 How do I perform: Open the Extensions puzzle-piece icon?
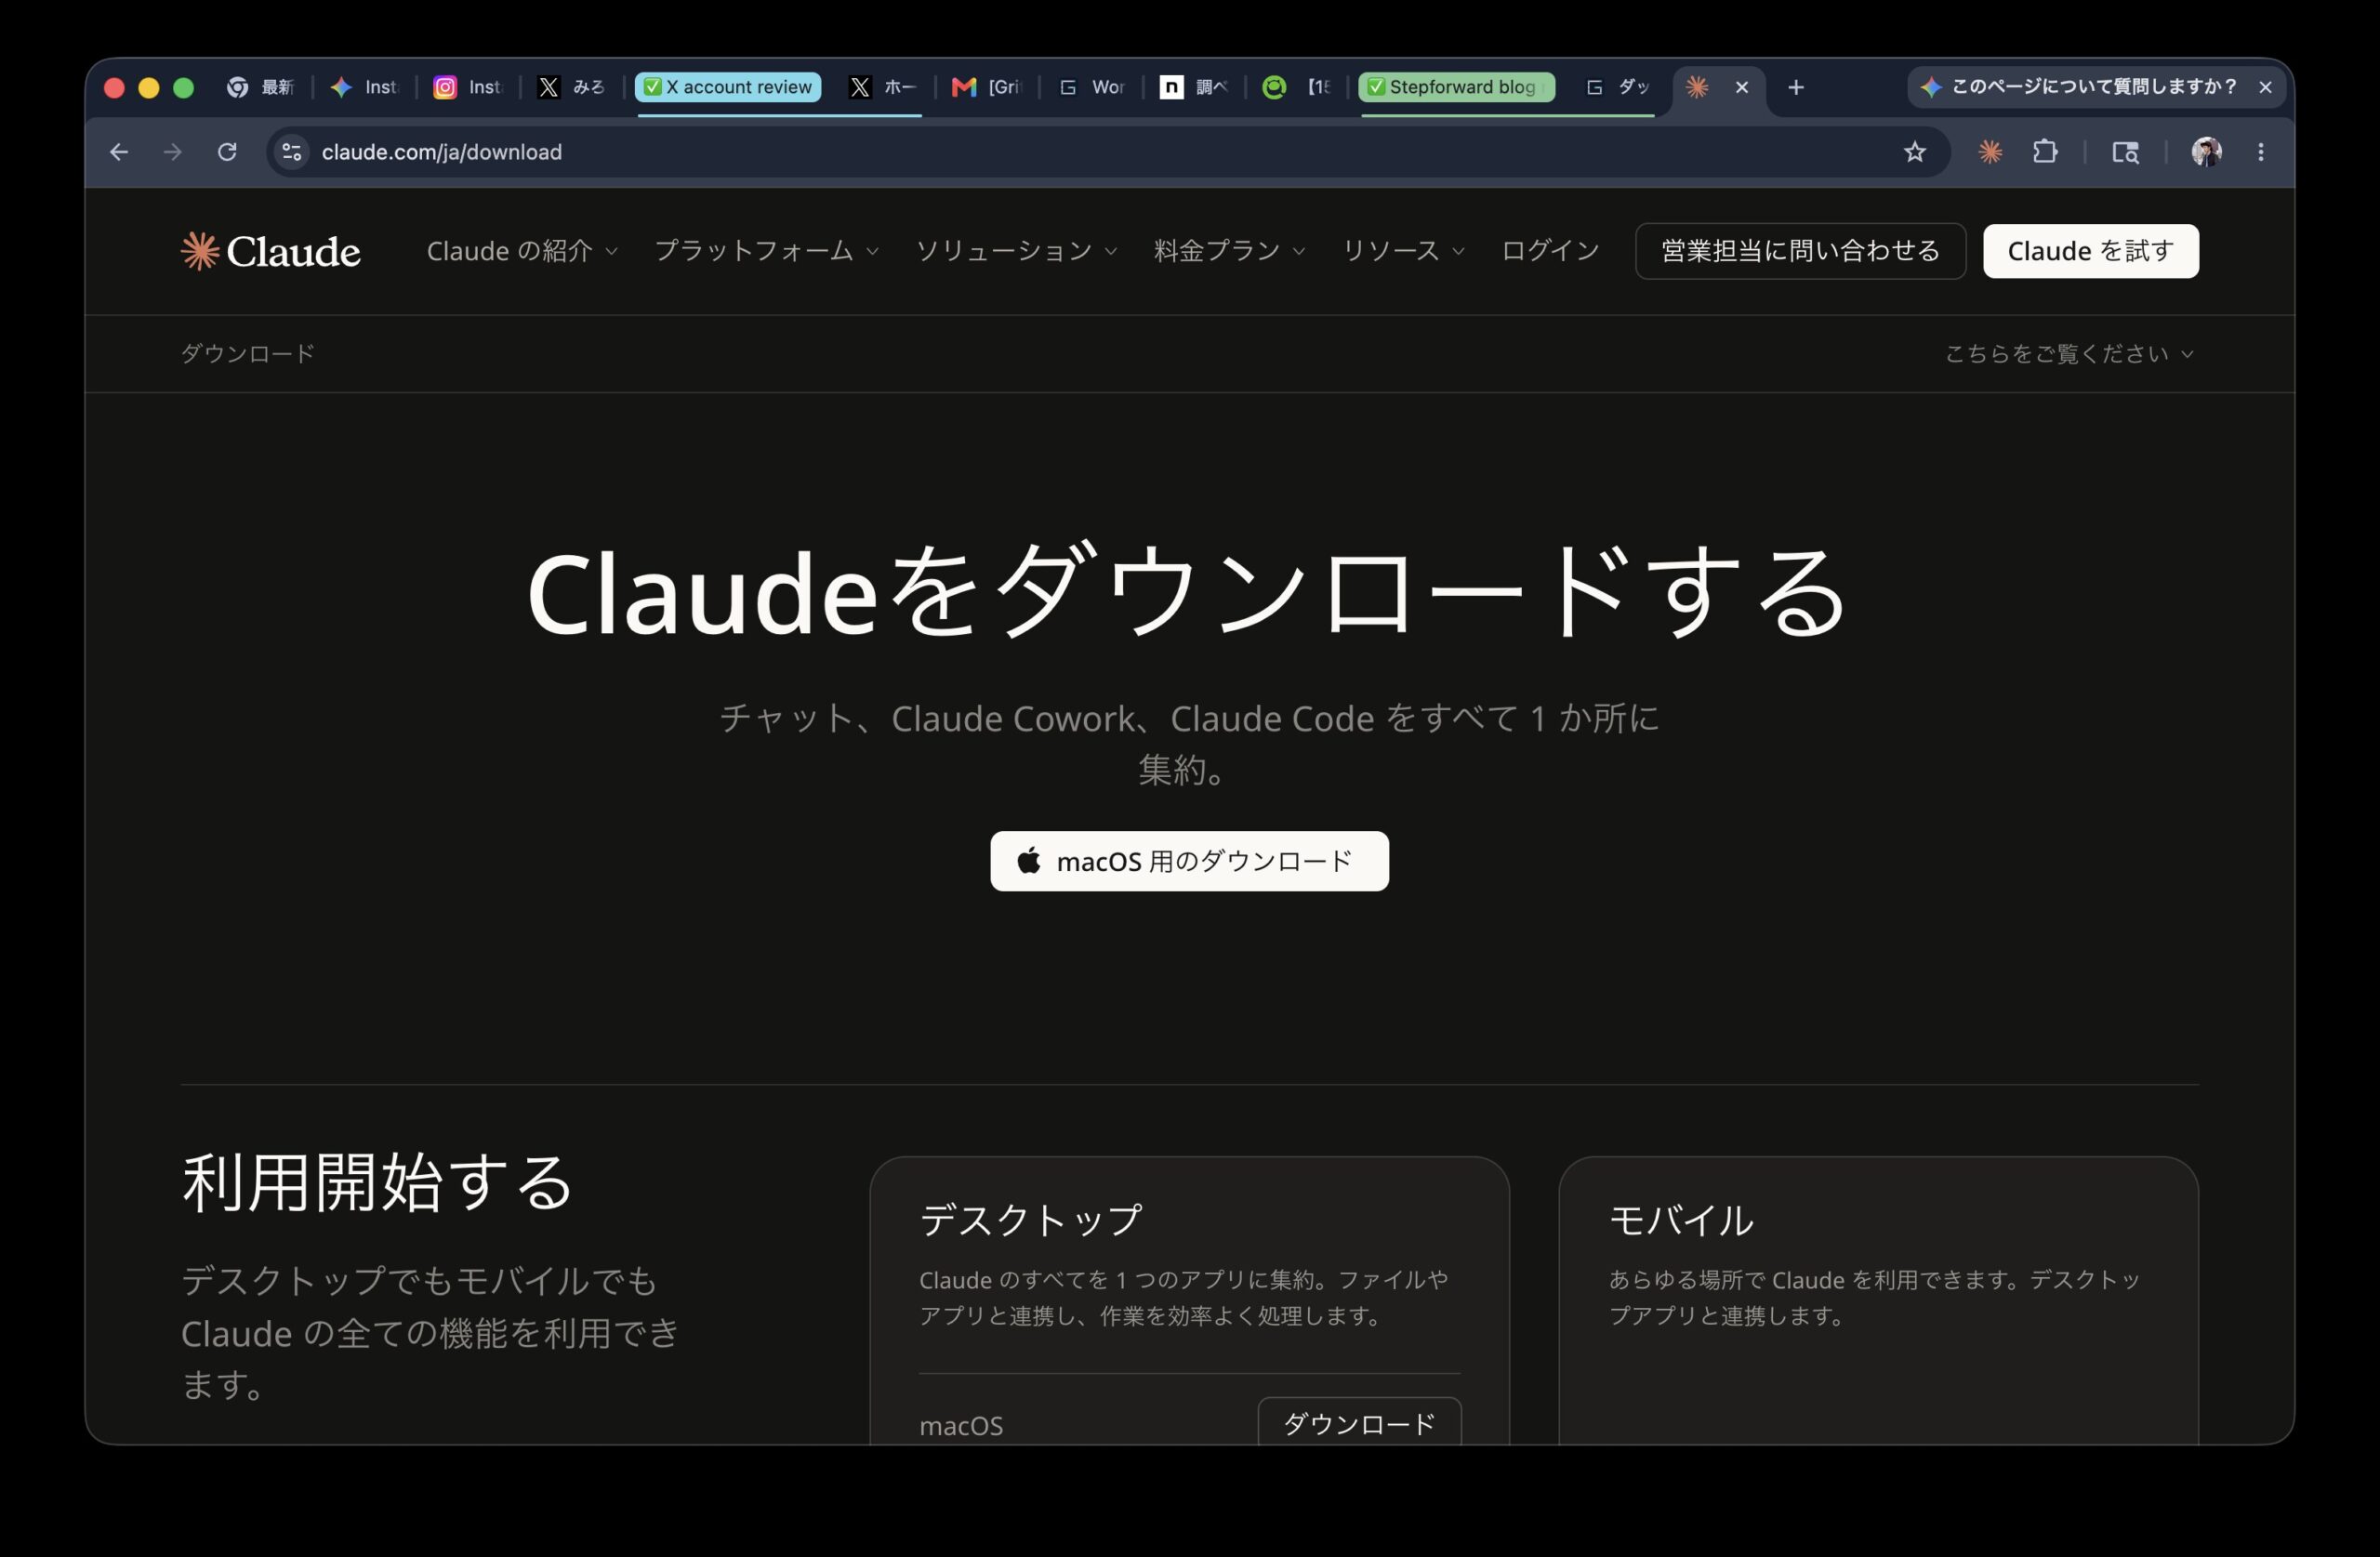tap(2045, 152)
